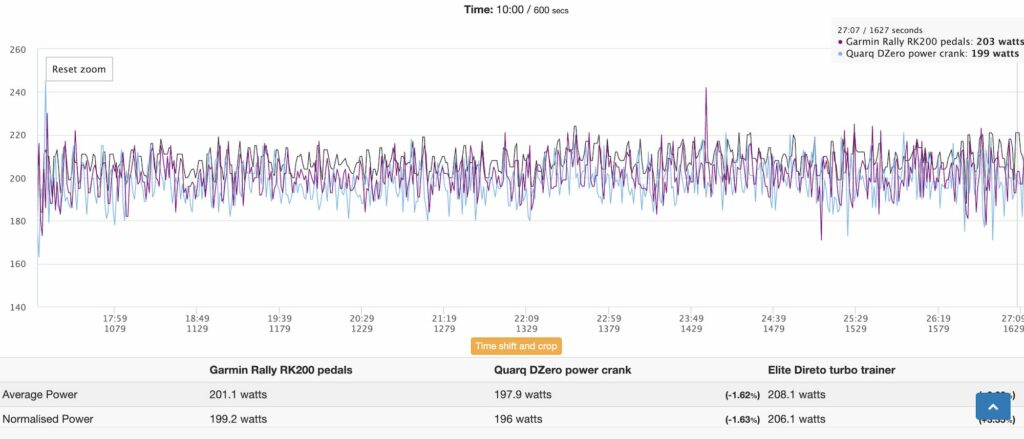Click the Average Power row label
Viewport: 1024px width, 439px height.
(x=40, y=395)
